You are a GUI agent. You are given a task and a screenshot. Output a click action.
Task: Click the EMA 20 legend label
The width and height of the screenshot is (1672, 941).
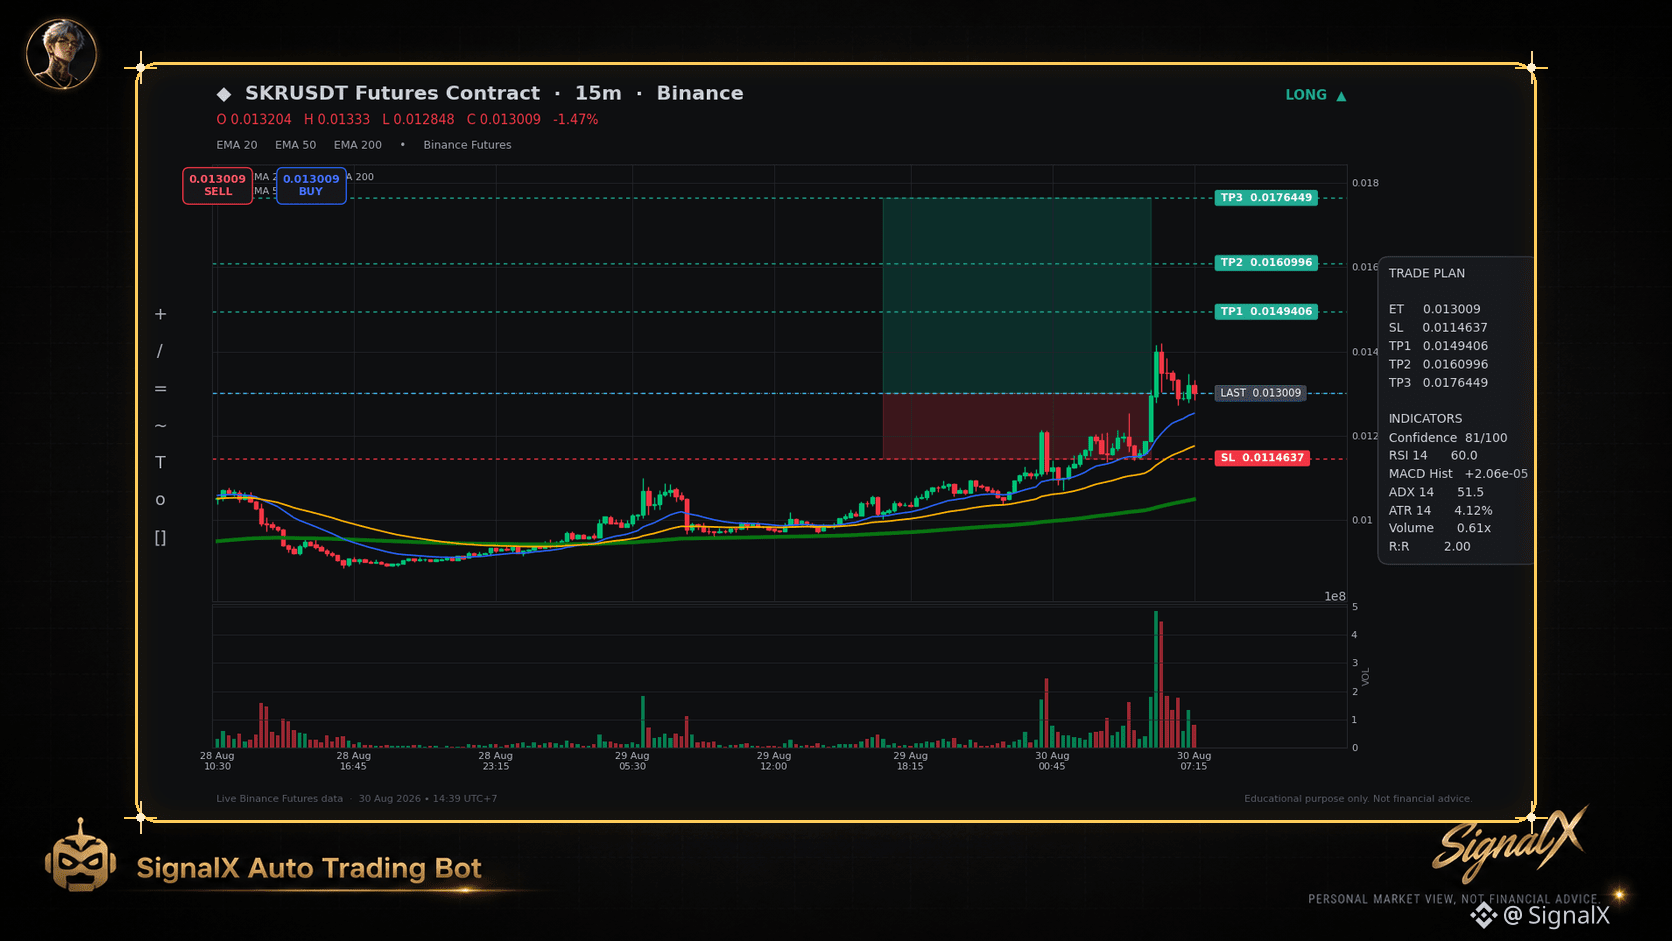coord(237,145)
